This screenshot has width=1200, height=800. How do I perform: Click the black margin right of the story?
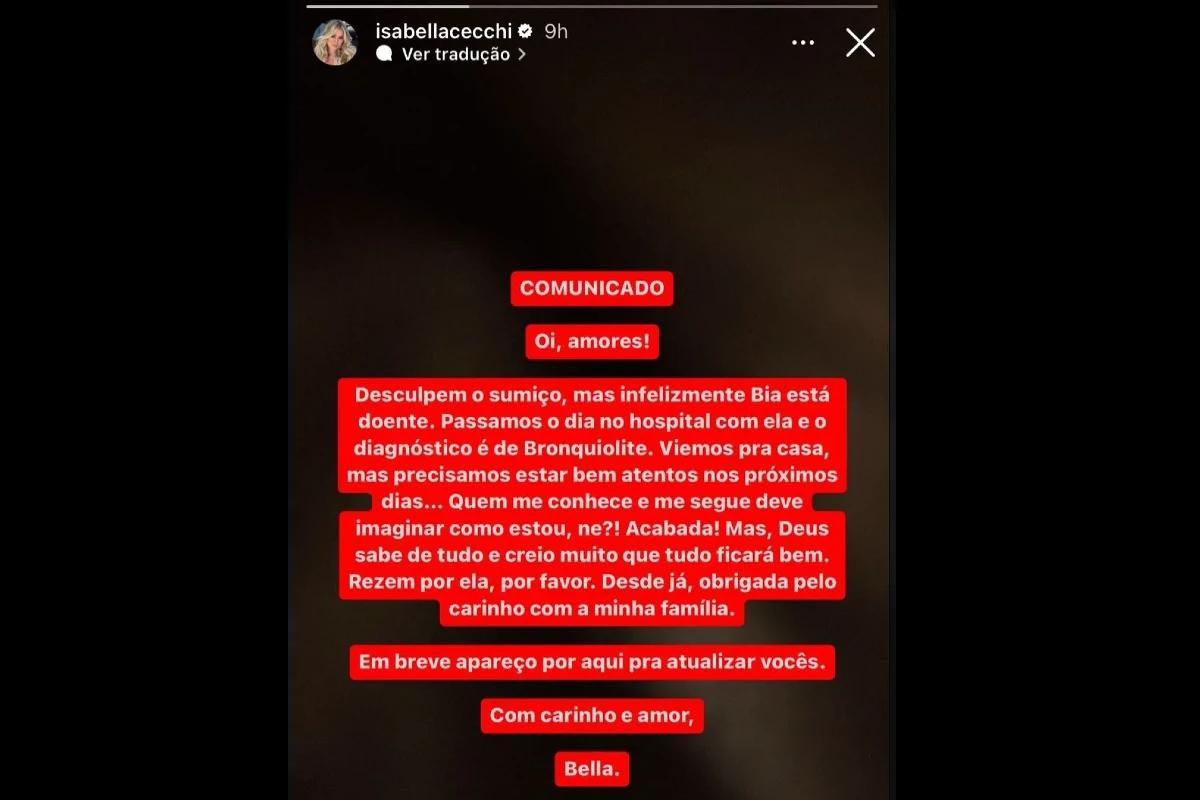coord(1045,400)
